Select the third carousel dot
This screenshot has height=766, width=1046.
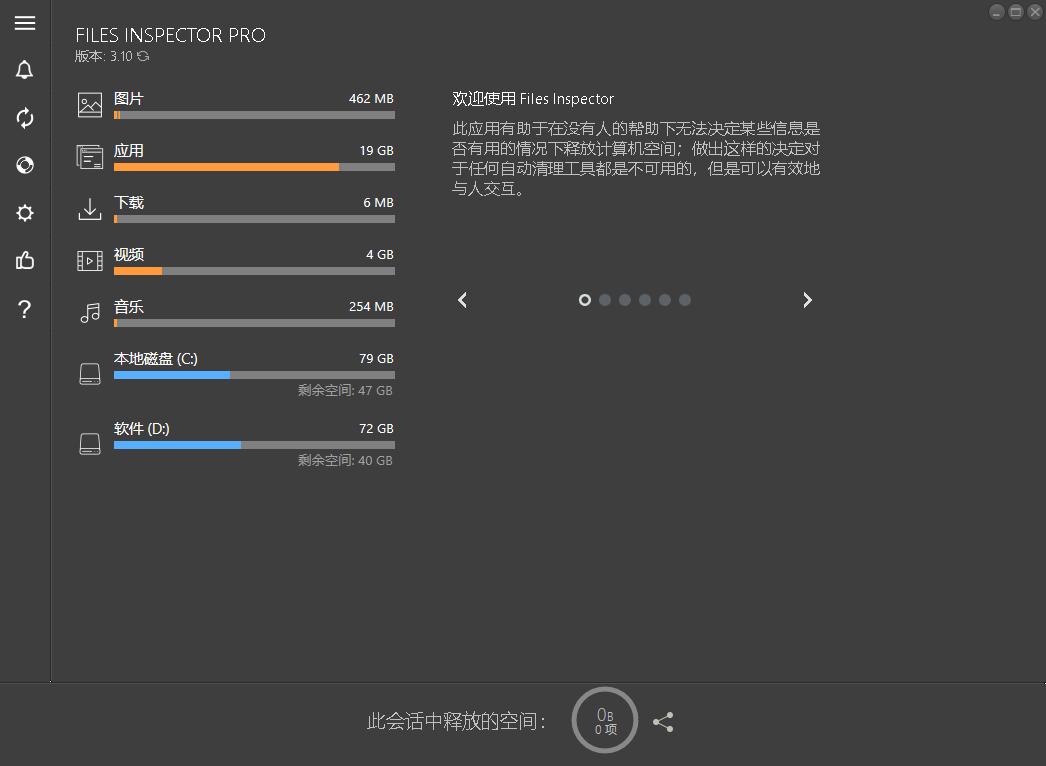point(624,299)
